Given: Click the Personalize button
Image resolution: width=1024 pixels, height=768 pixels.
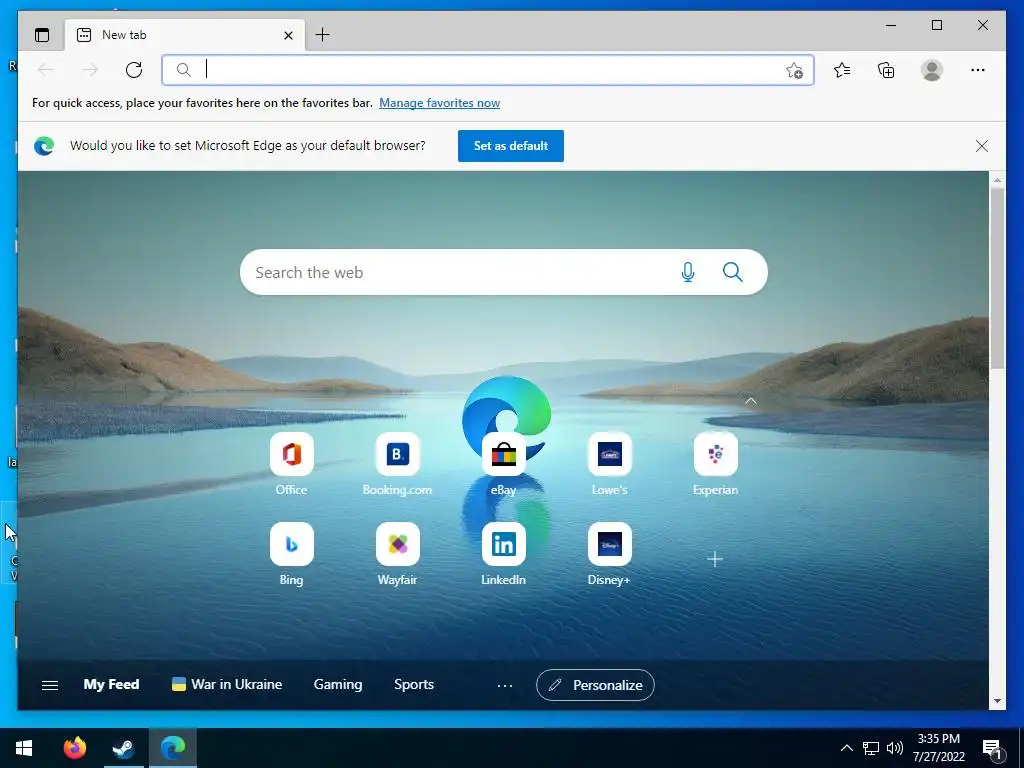Looking at the screenshot, I should 595,685.
